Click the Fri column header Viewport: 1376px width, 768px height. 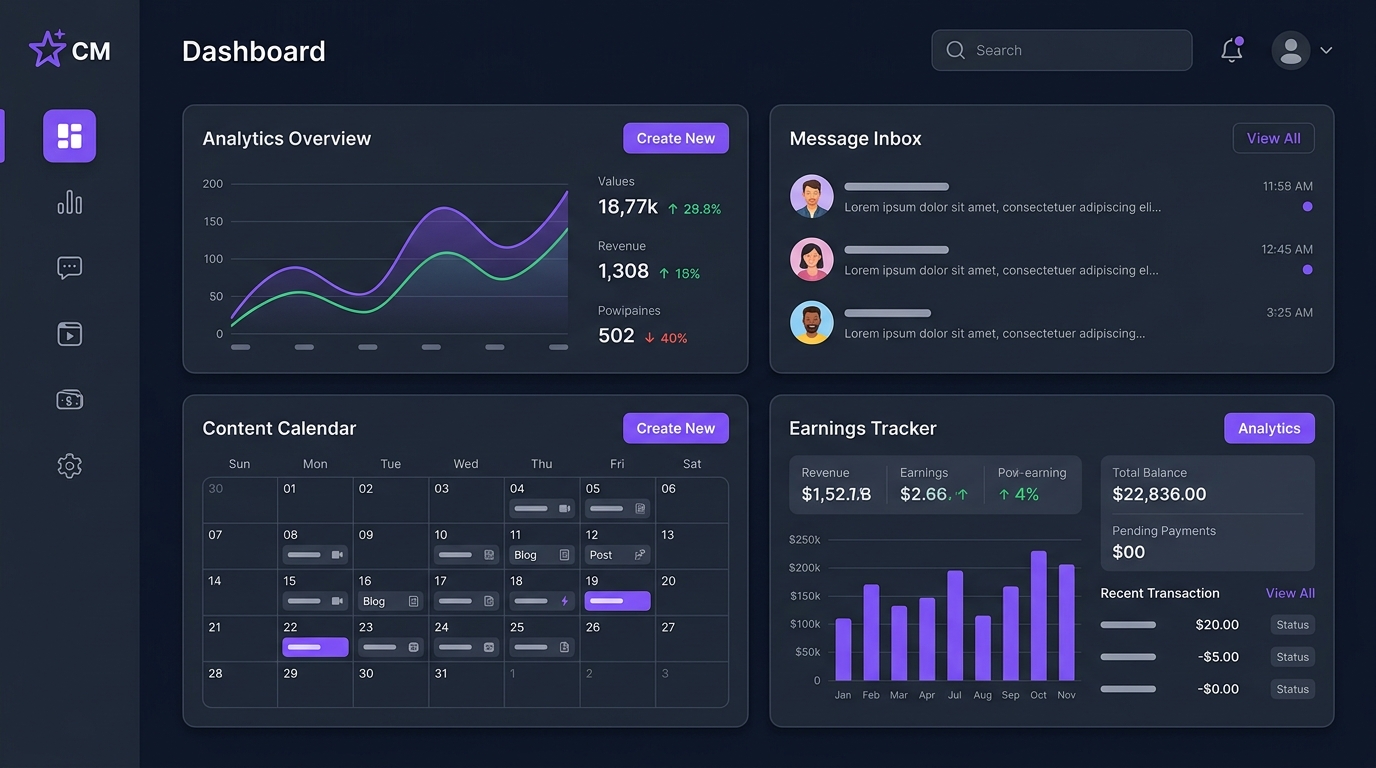point(617,464)
